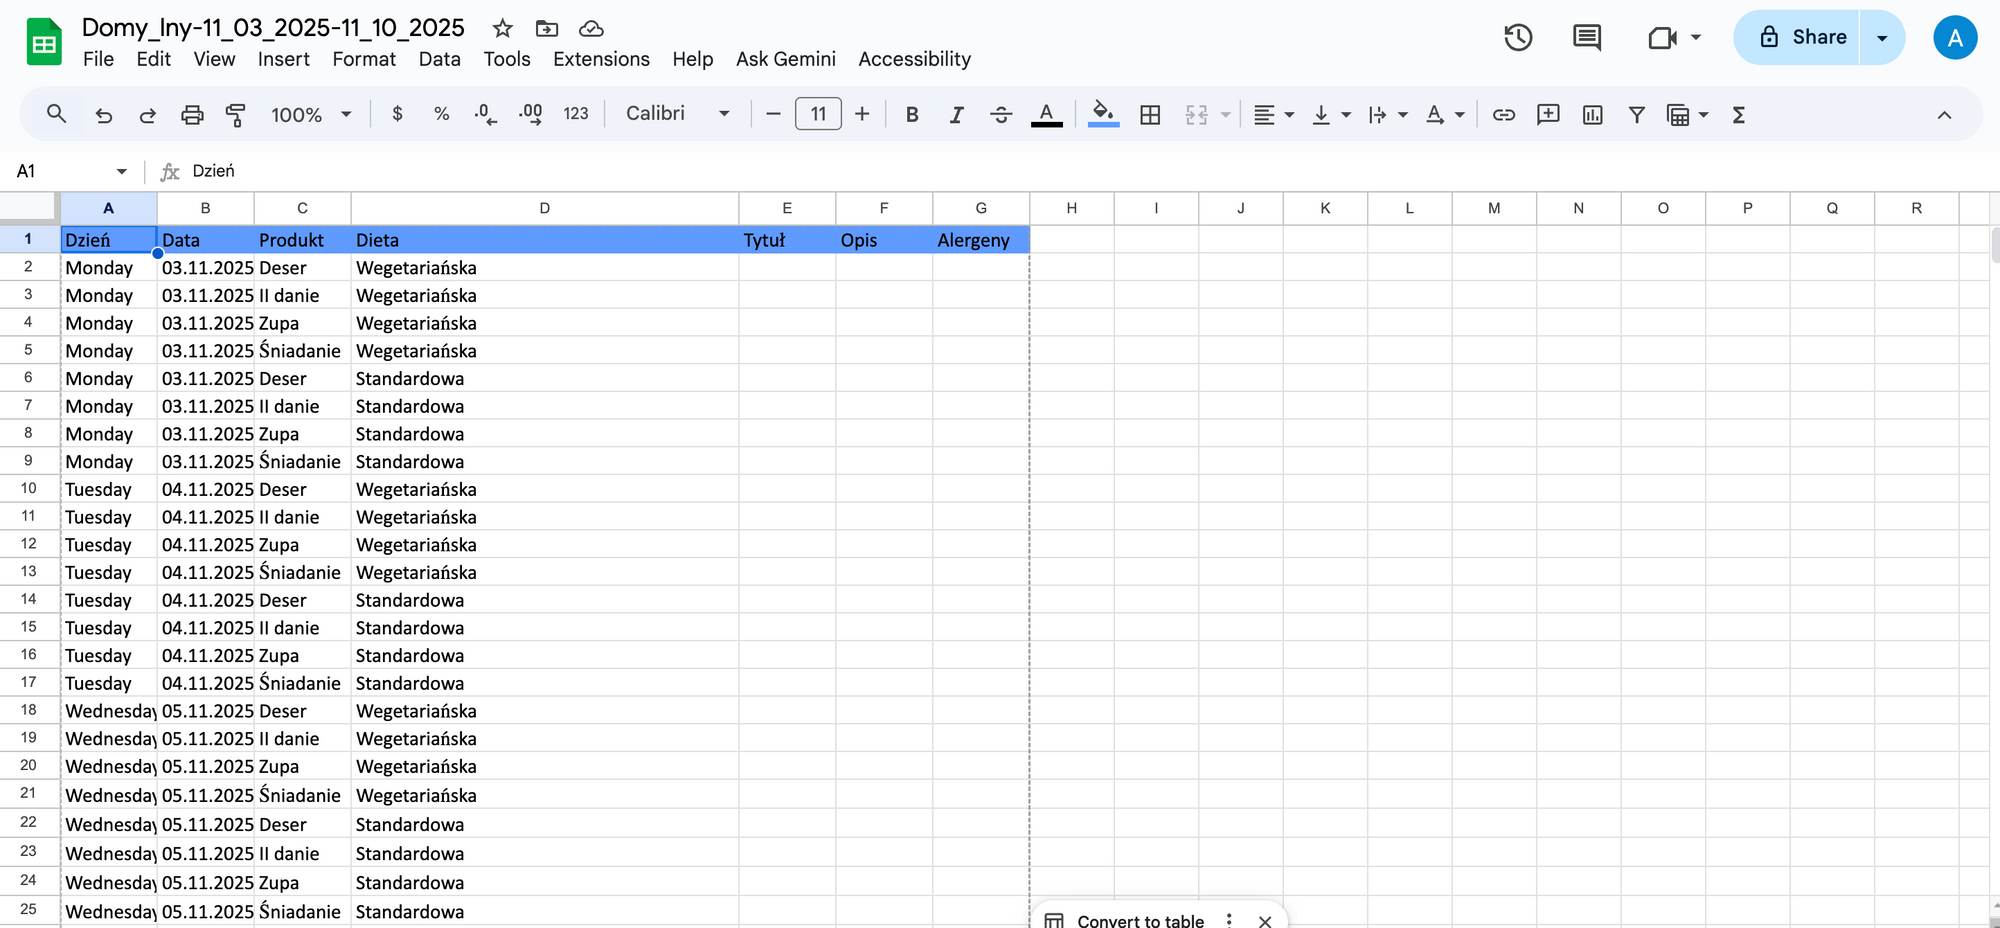This screenshot has width=2000, height=928.
Task: Open the fill color picker
Action: coord(1102,115)
